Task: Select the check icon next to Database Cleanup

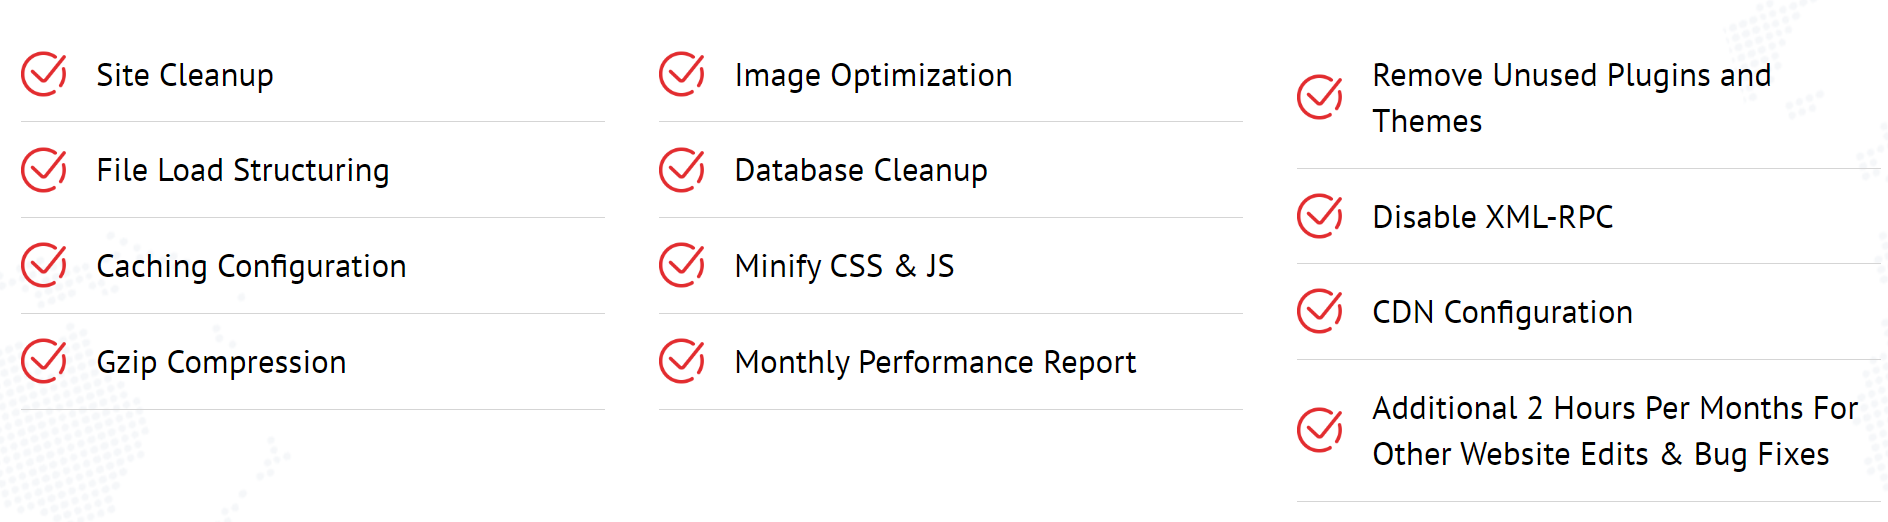Action: click(x=682, y=170)
